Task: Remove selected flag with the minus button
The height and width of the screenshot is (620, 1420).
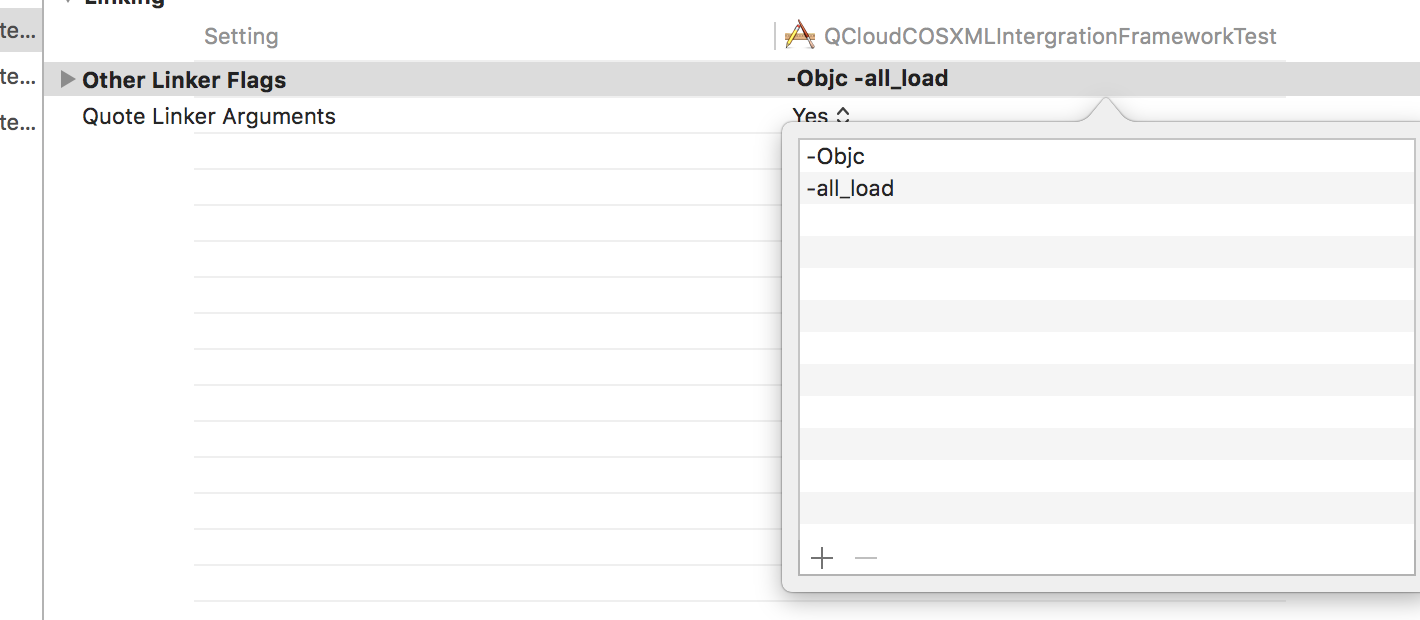Action: pos(866,558)
